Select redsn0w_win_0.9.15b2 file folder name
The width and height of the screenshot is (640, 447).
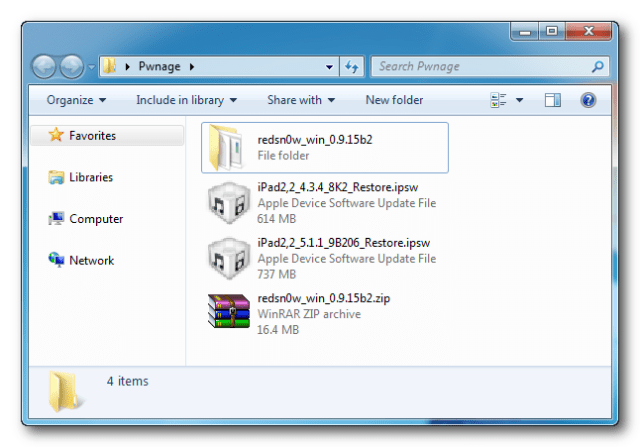tap(315, 140)
